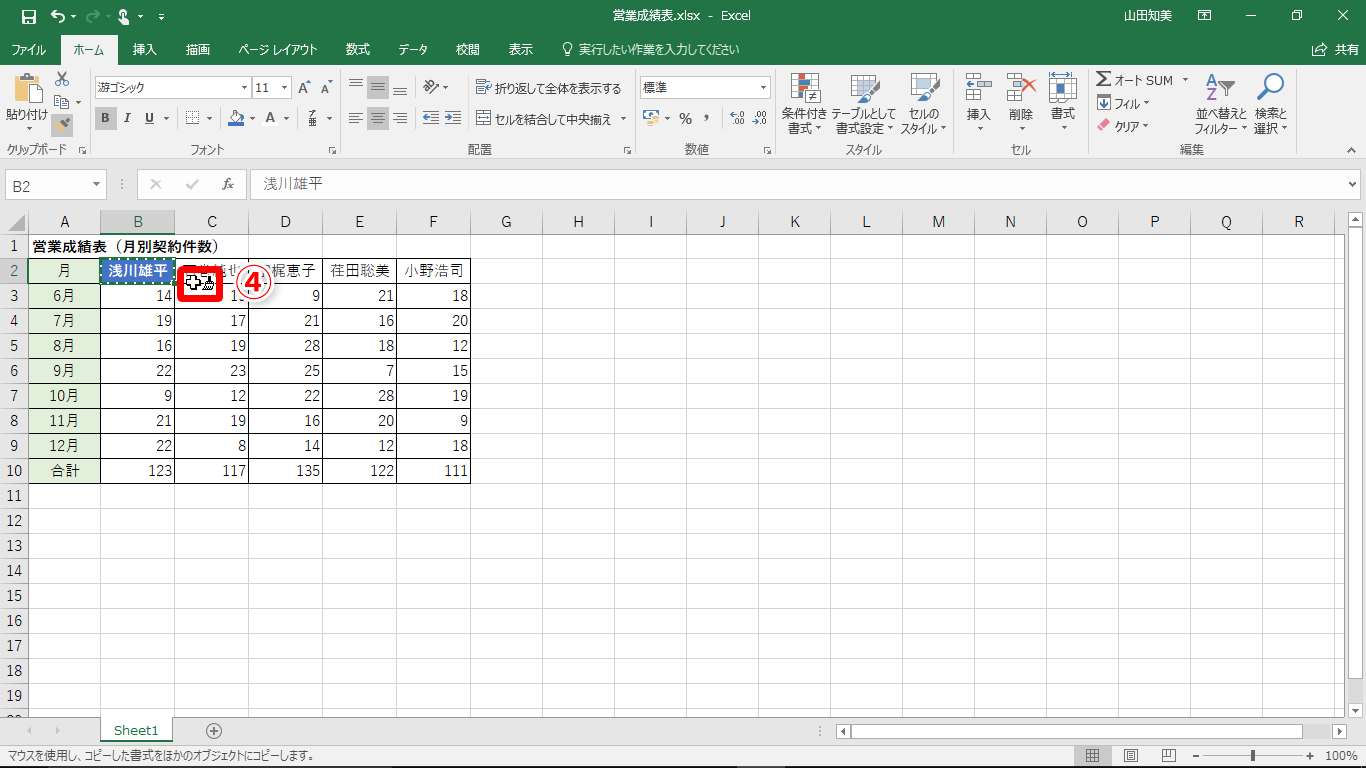Undo the last action
The height and width of the screenshot is (768, 1366).
[57, 16]
